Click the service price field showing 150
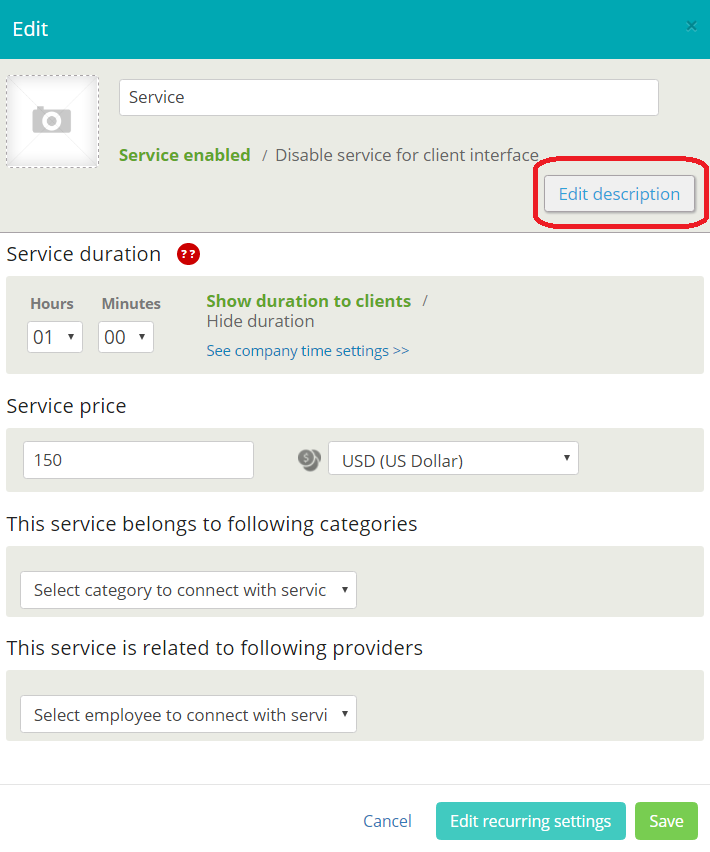The width and height of the screenshot is (710, 852). 138,460
